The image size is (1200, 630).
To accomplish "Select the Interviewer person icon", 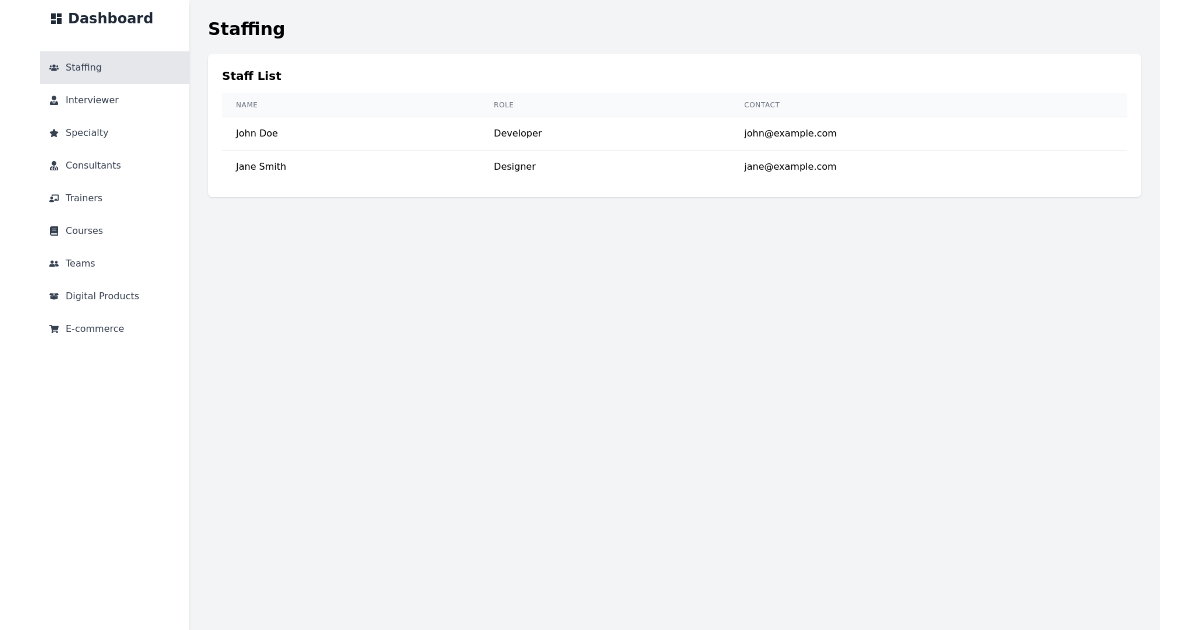I will [x=53, y=100].
